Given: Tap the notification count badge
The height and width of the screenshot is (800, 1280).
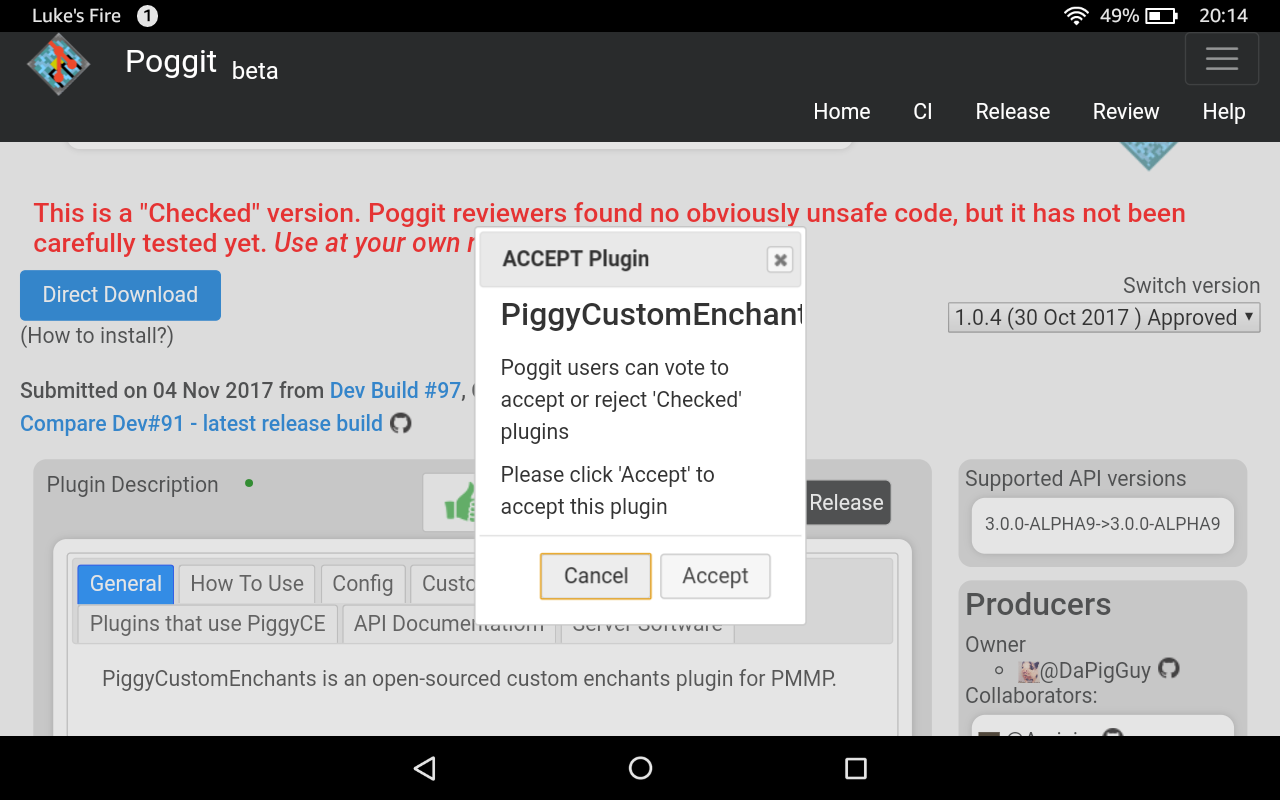Looking at the screenshot, I should coord(147,16).
